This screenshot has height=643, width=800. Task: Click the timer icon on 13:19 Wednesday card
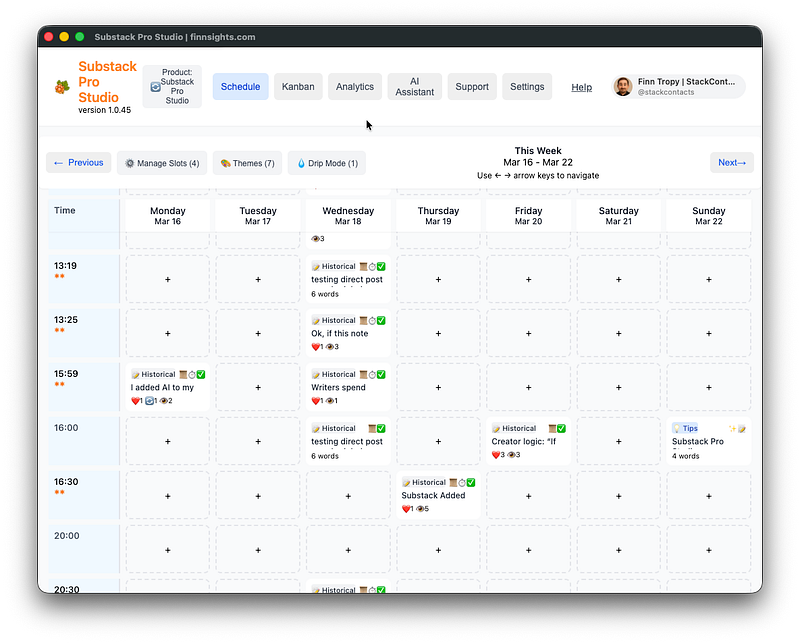[x=372, y=266]
